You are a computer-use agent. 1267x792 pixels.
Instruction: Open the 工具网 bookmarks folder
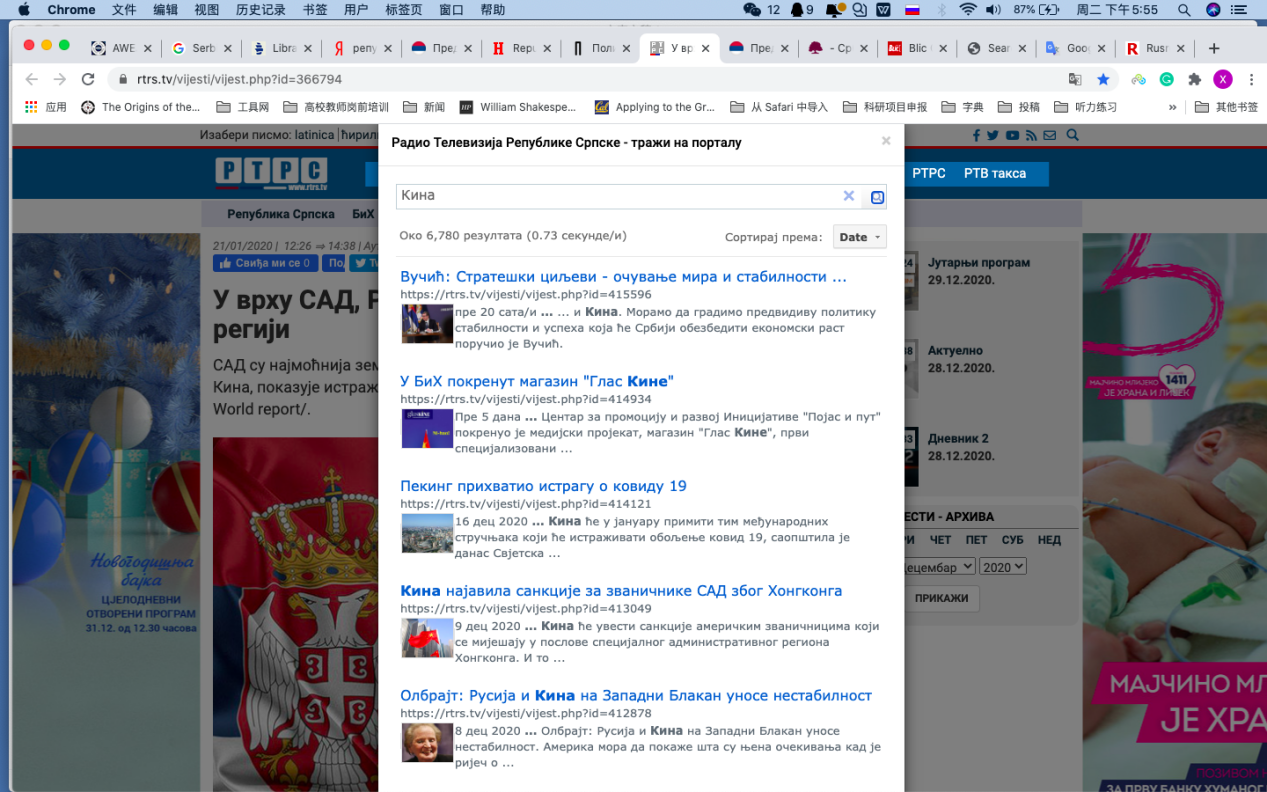pyautogui.click(x=243, y=107)
